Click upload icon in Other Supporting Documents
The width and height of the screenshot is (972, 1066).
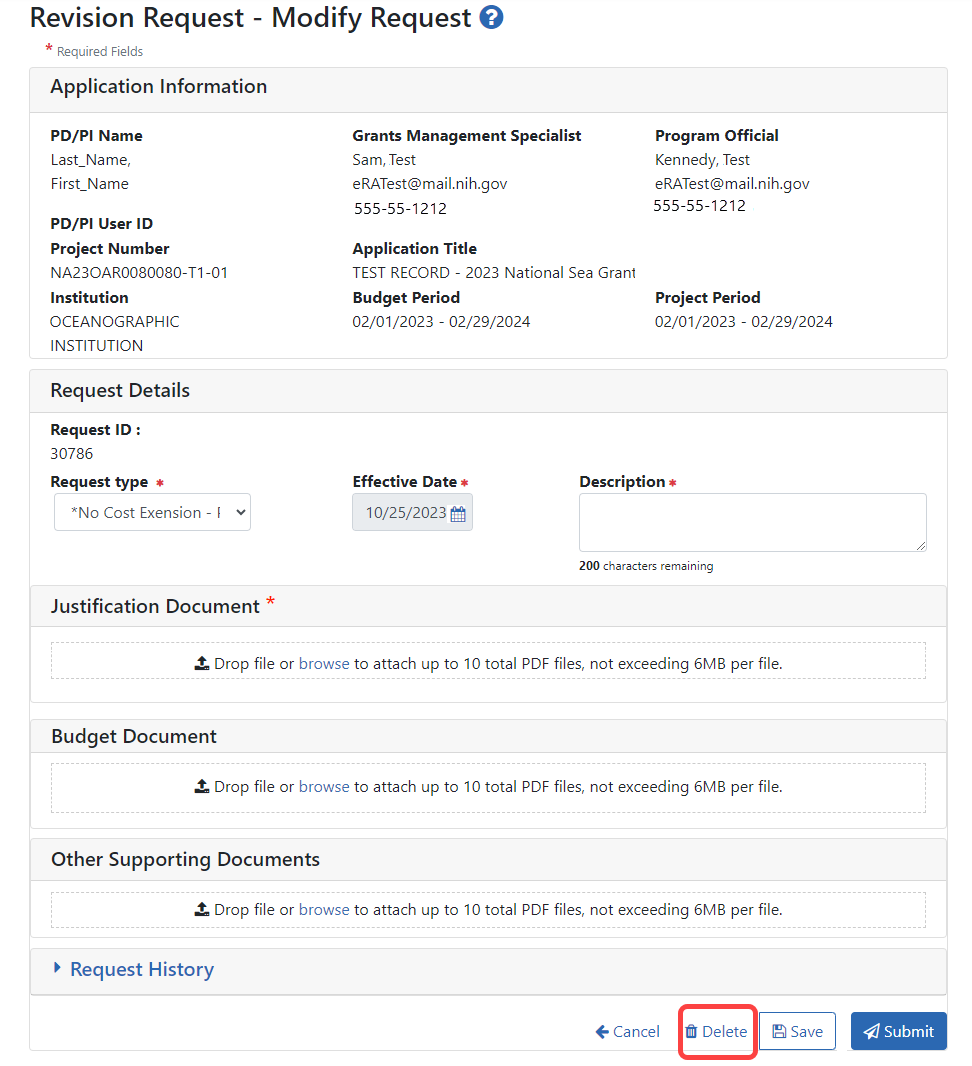(202, 909)
